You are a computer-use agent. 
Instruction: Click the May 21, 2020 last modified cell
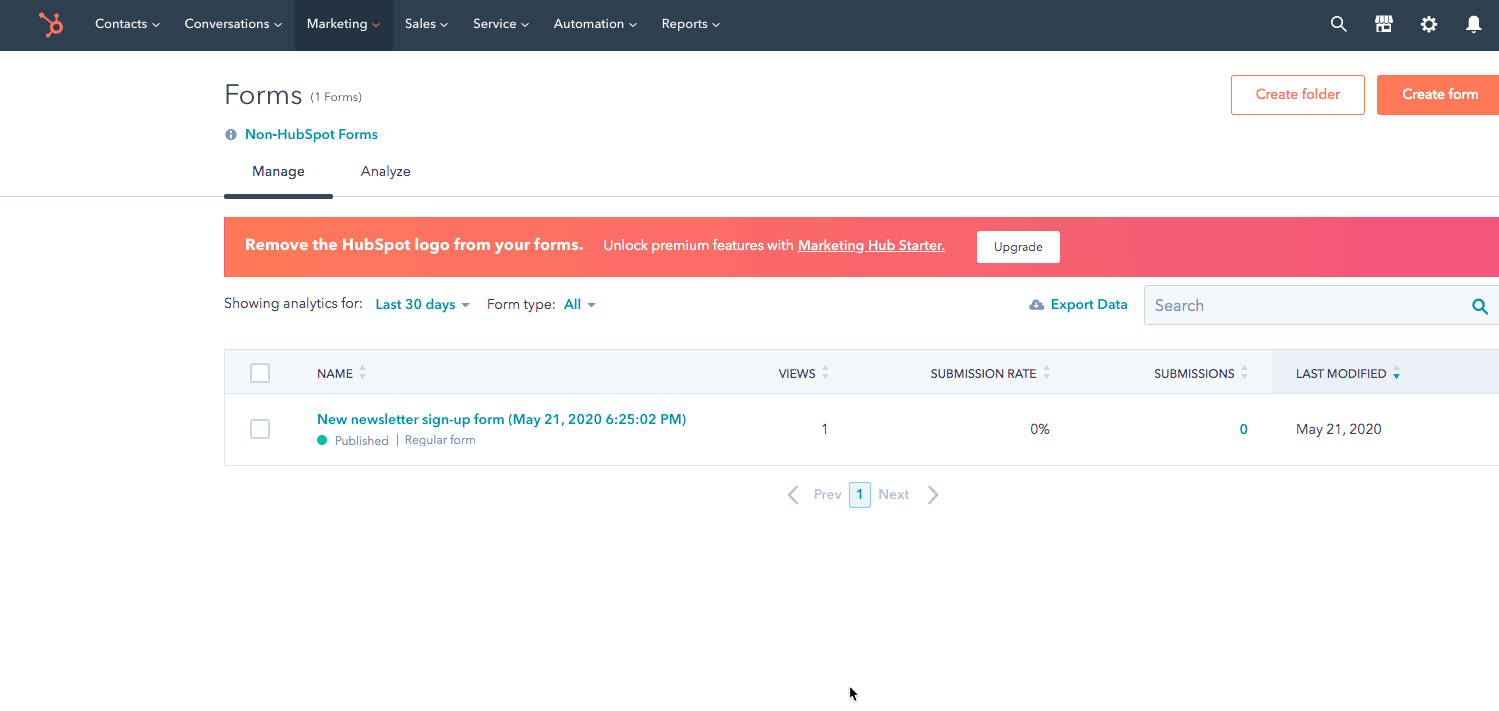click(x=1339, y=430)
